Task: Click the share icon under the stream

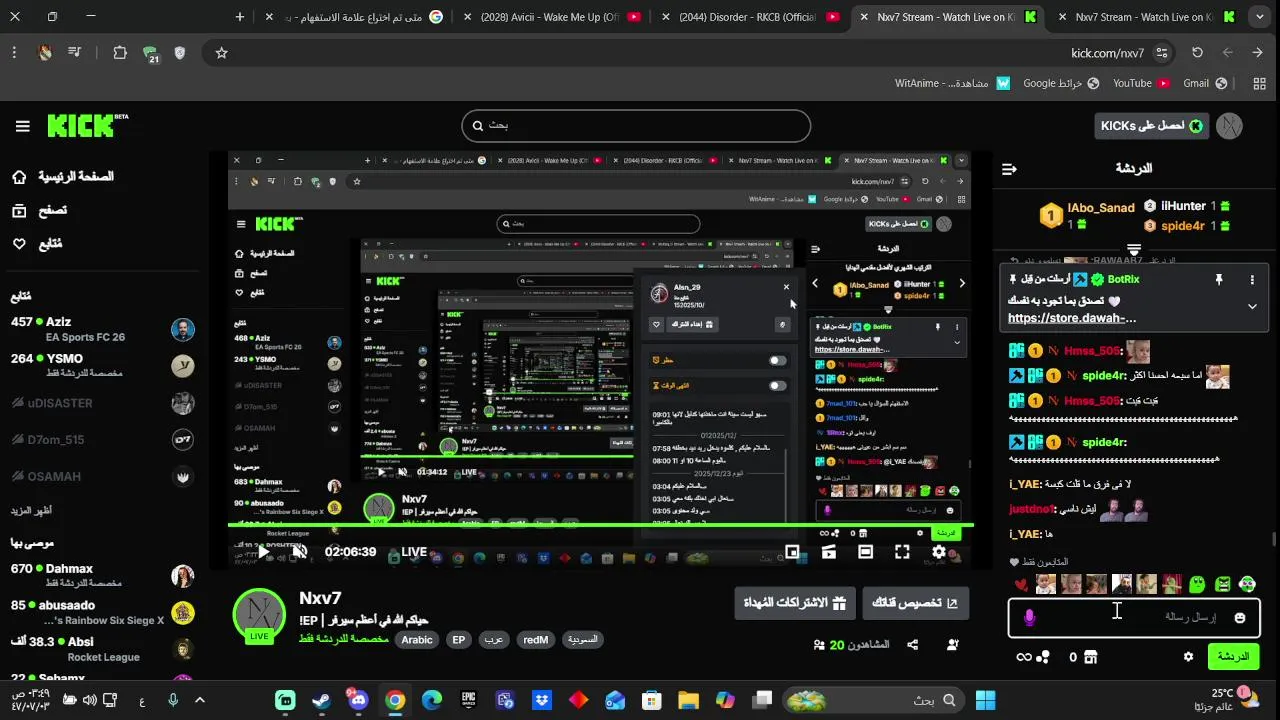Action: point(912,645)
